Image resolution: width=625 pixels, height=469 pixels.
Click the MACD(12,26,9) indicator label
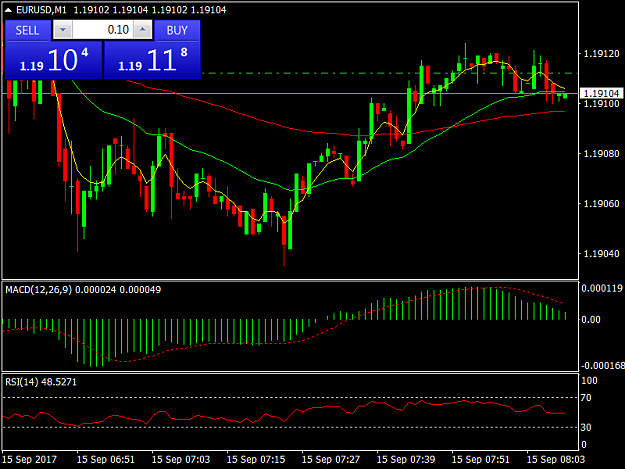(39, 290)
